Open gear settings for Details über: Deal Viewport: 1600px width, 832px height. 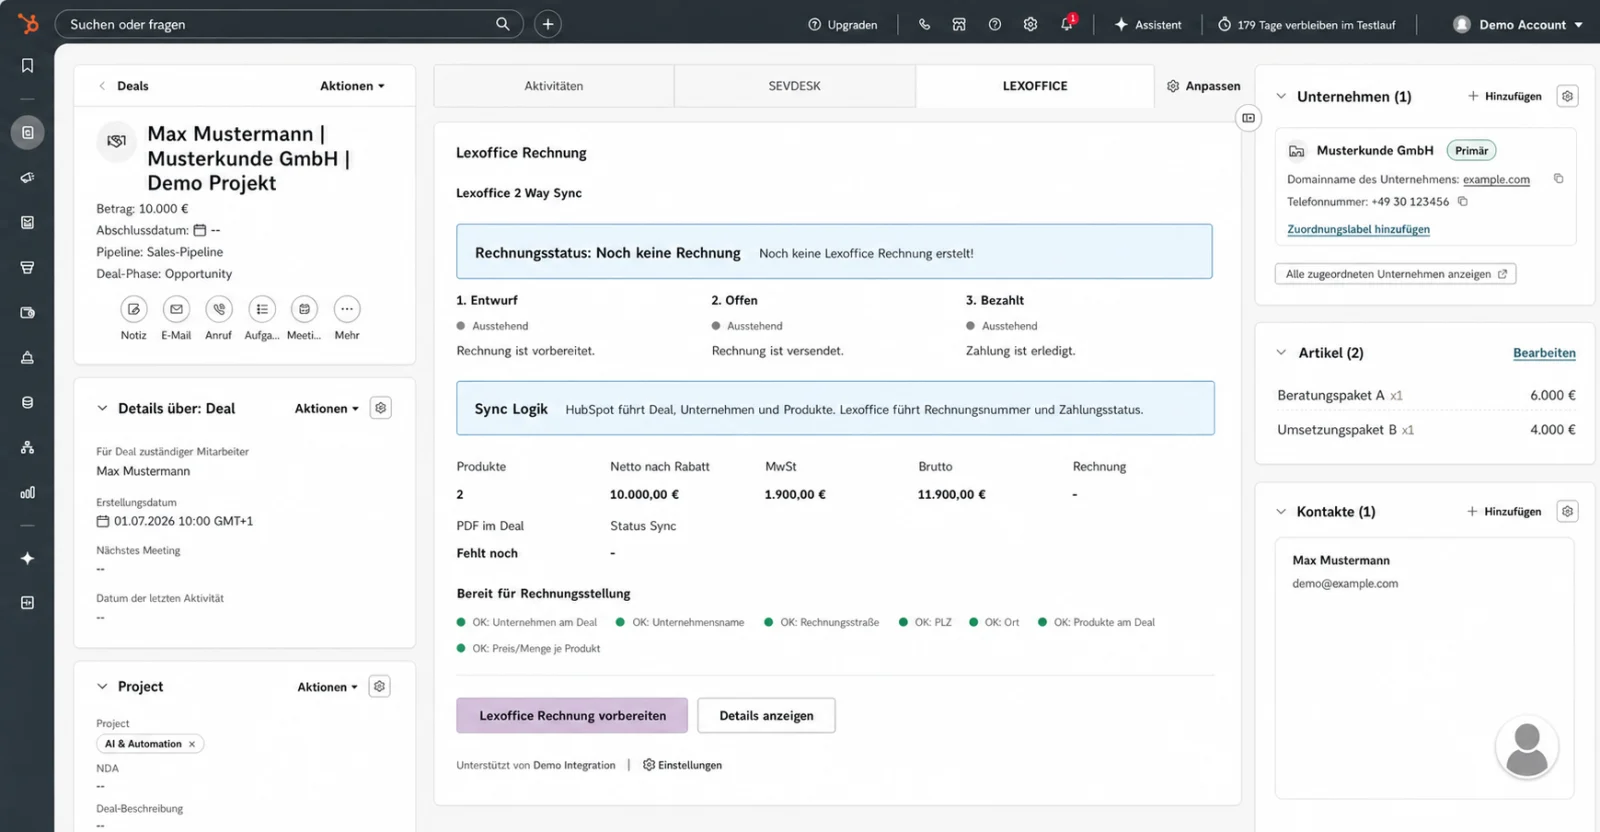click(x=380, y=408)
